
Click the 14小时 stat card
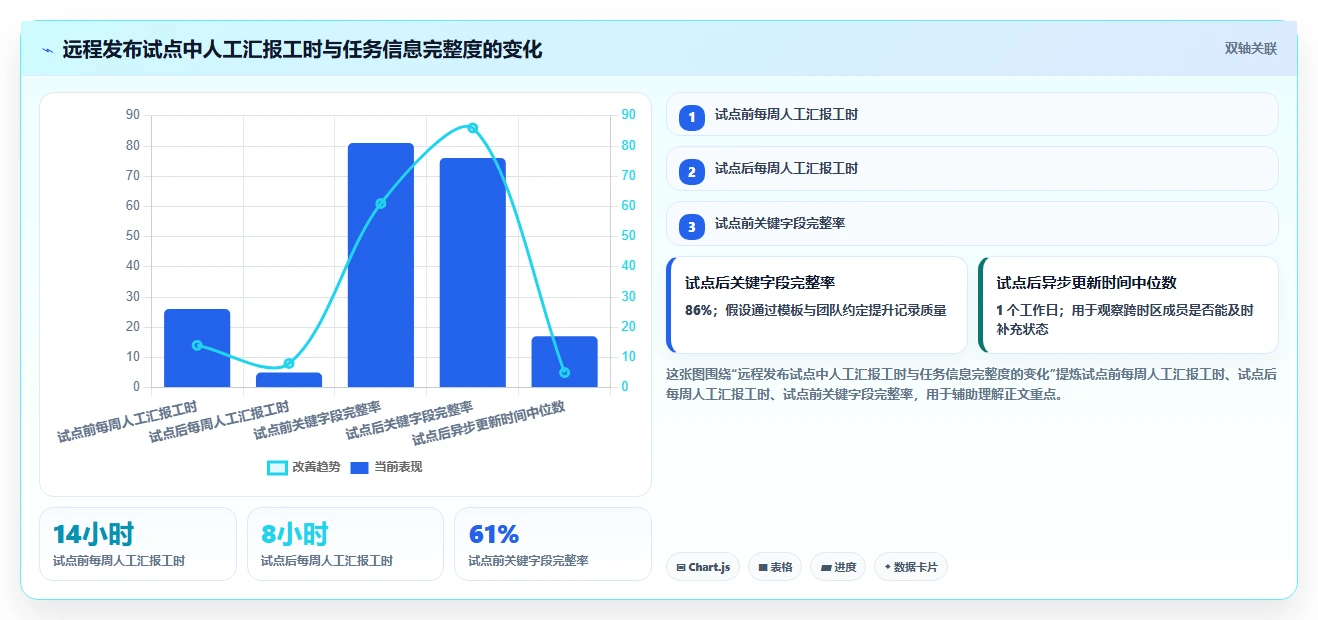[138, 544]
